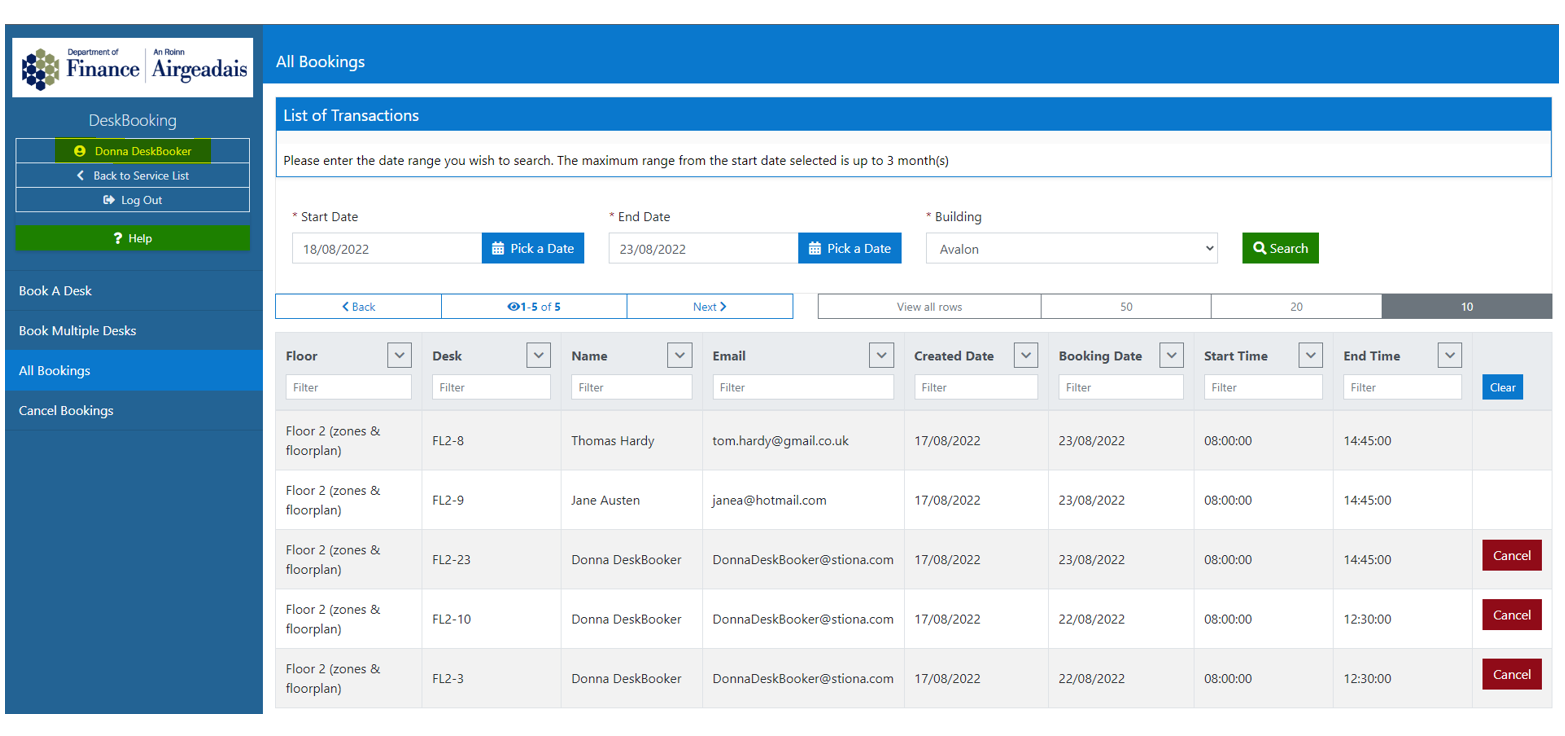The width and height of the screenshot is (1565, 736).
Task: Select Jane Austen name cell
Action: pos(631,500)
